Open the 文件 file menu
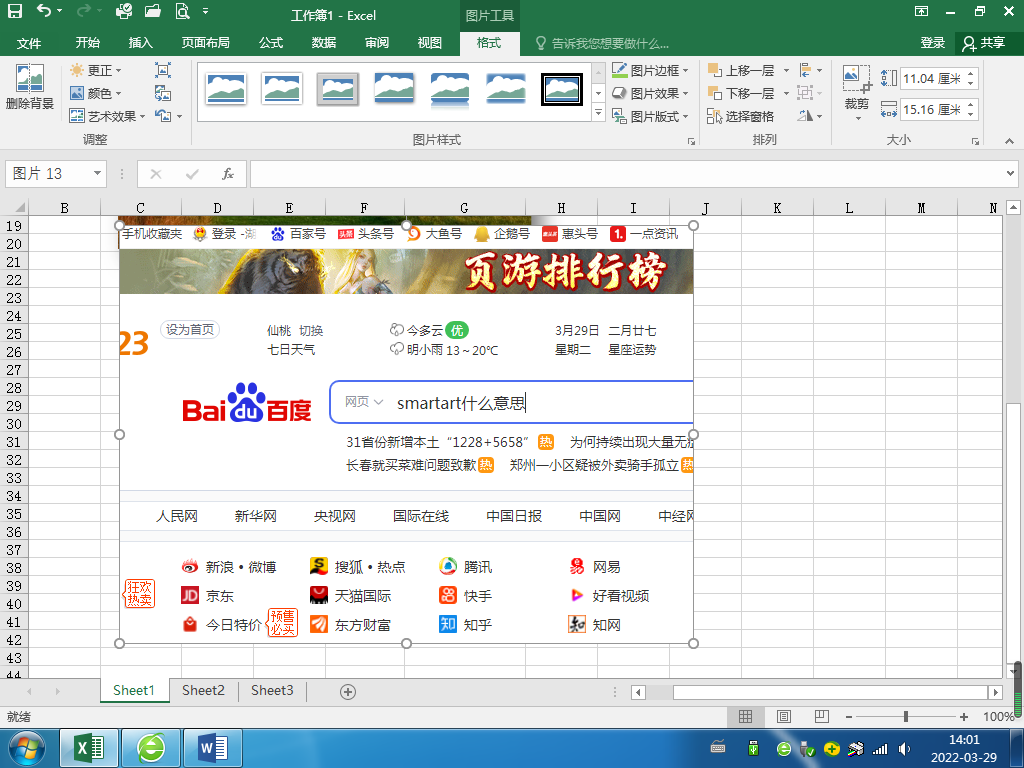 [x=29, y=43]
